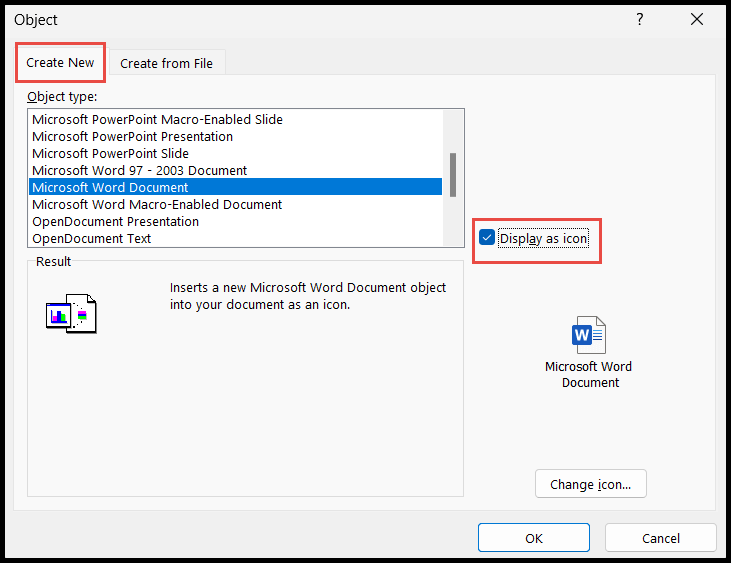Uncheck the Display as icon checkbox

pyautogui.click(x=487, y=238)
